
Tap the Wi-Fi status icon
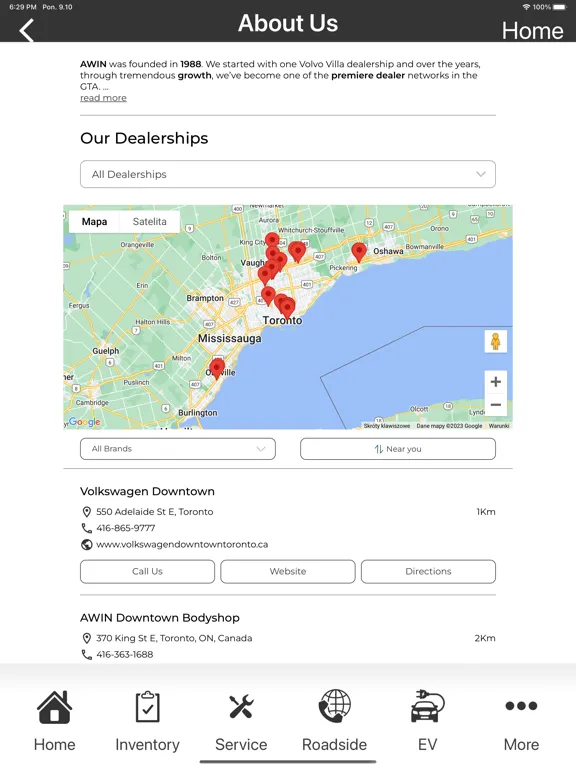526,7
